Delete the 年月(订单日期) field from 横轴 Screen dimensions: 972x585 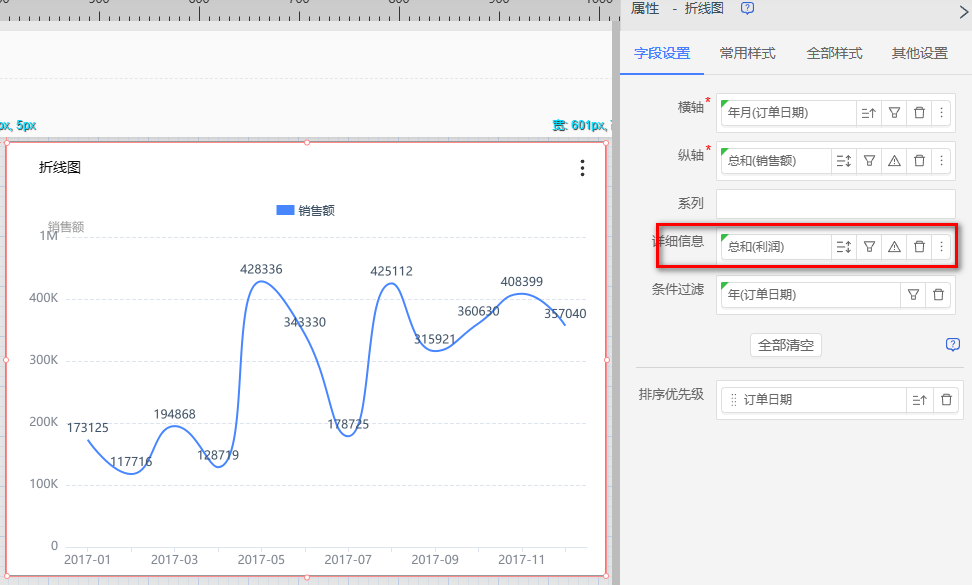coord(919,113)
